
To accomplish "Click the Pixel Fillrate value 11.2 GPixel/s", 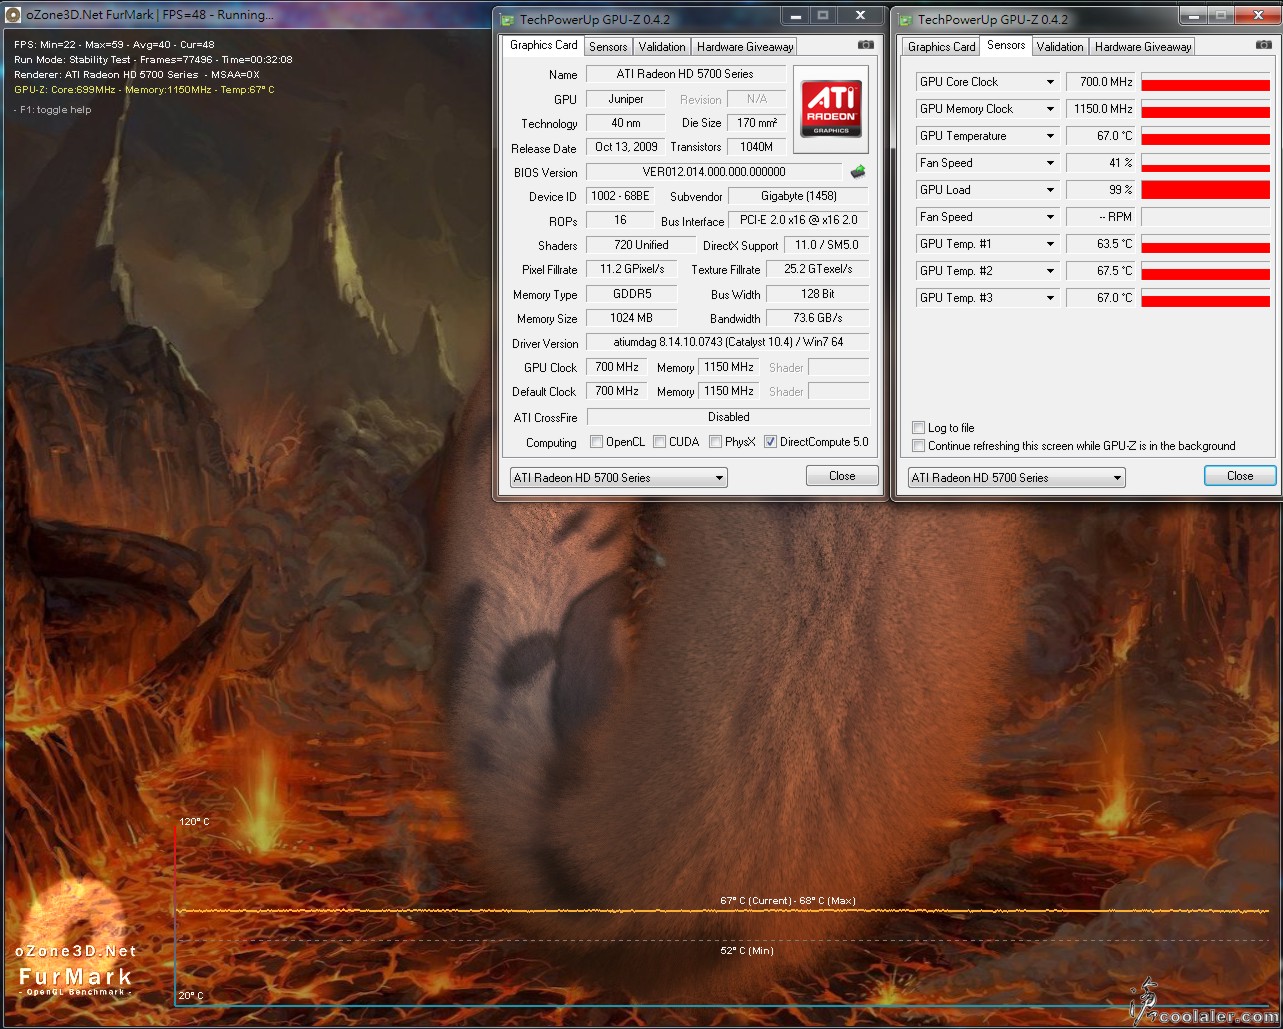I will [x=632, y=269].
